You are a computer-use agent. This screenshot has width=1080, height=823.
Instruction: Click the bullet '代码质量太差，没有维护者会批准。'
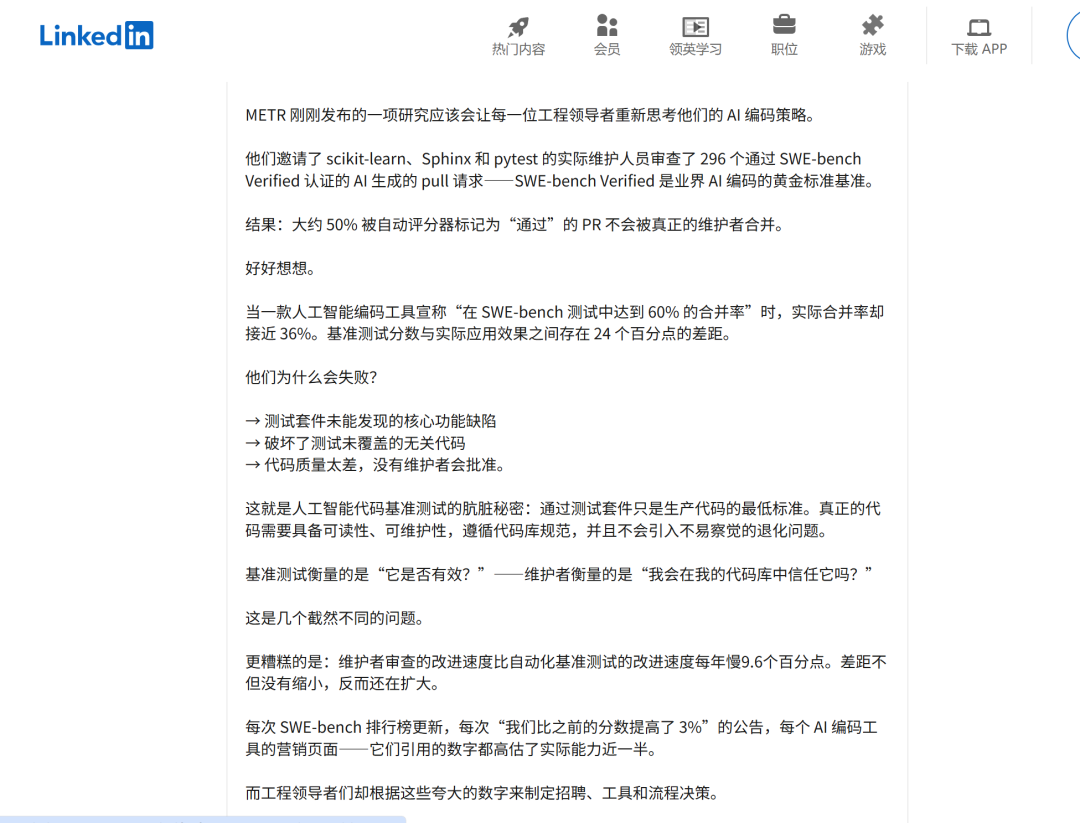point(388,466)
